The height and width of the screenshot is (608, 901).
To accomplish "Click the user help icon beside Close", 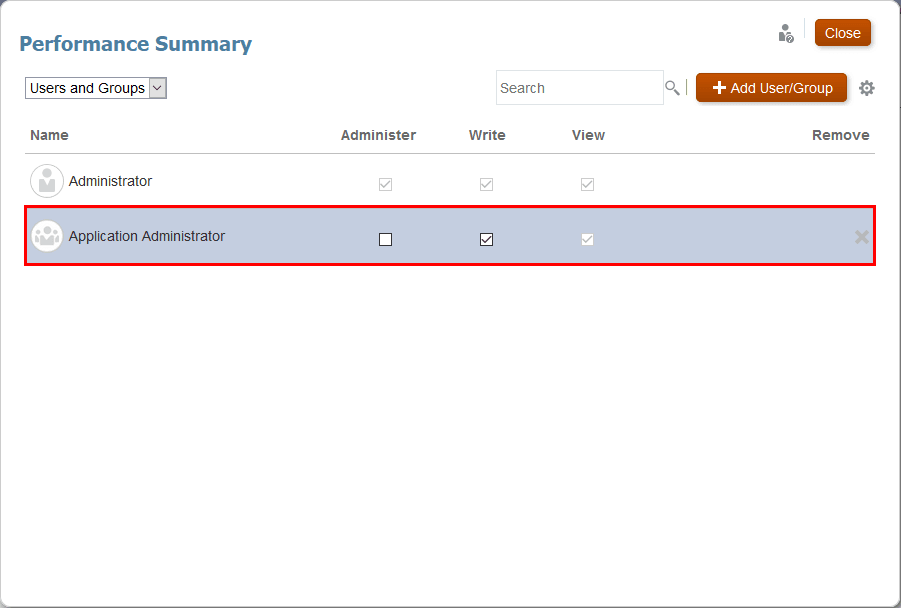I will [786, 33].
